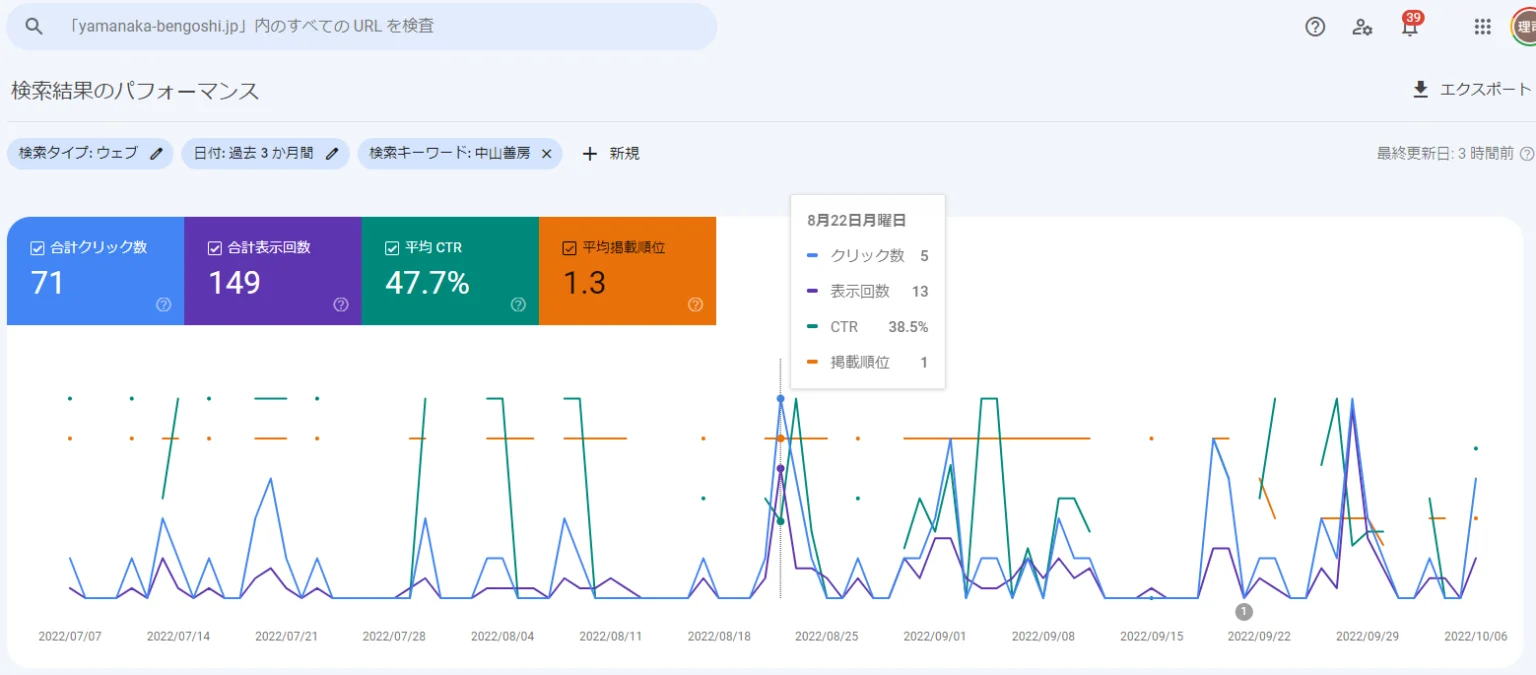Click pencil icon on 日付: 過去 3 か月間 chip
1536x675 pixels.
tap(332, 154)
